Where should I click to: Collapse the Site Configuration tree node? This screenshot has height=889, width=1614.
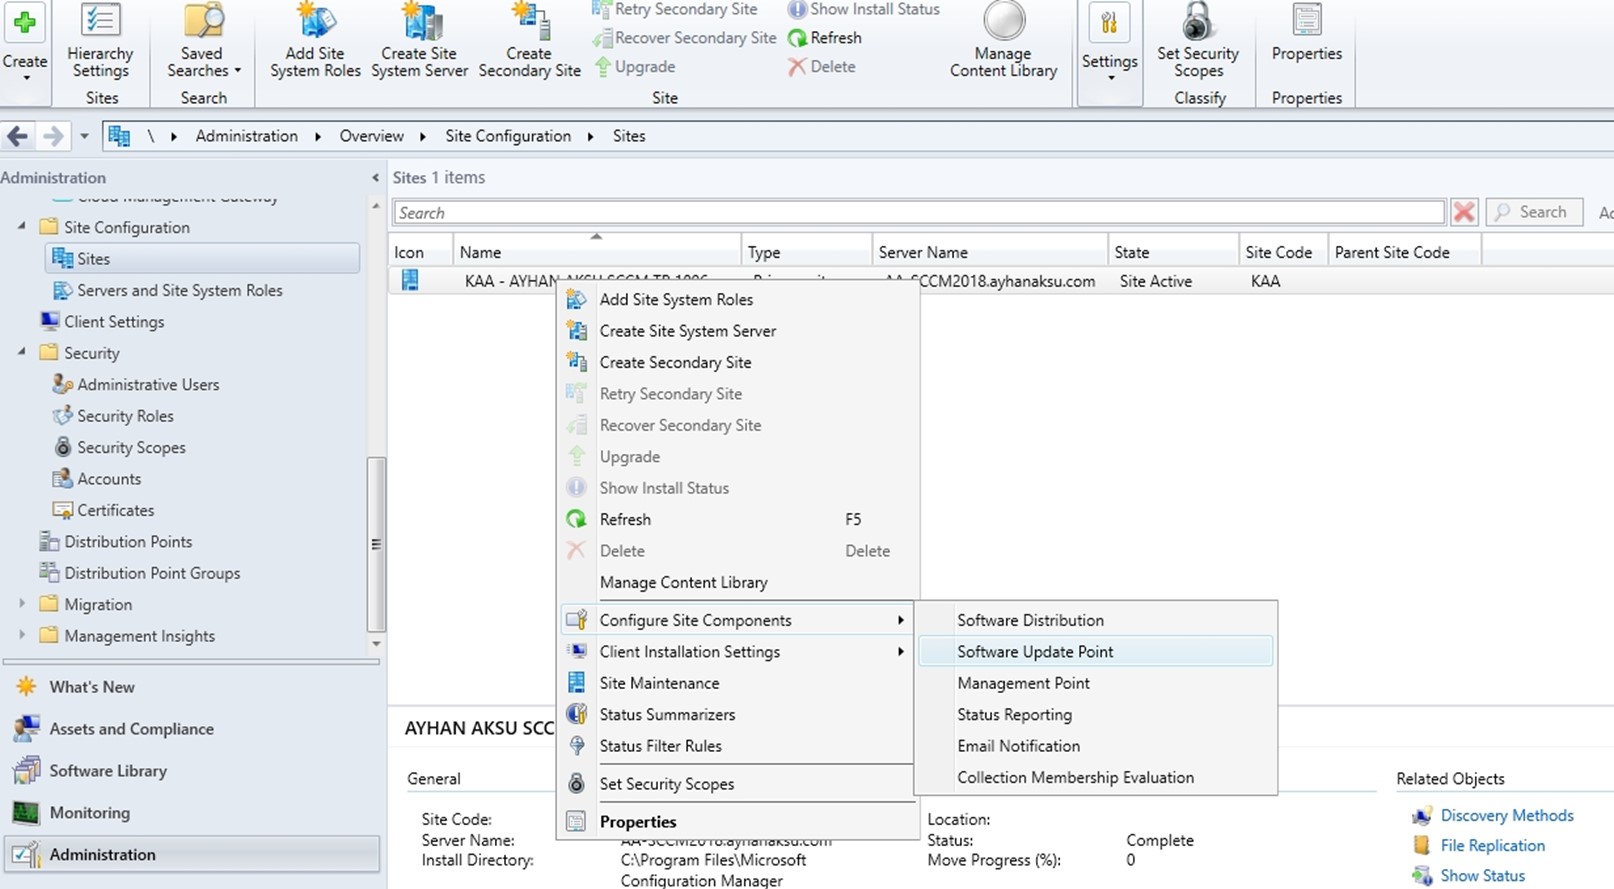(22, 227)
